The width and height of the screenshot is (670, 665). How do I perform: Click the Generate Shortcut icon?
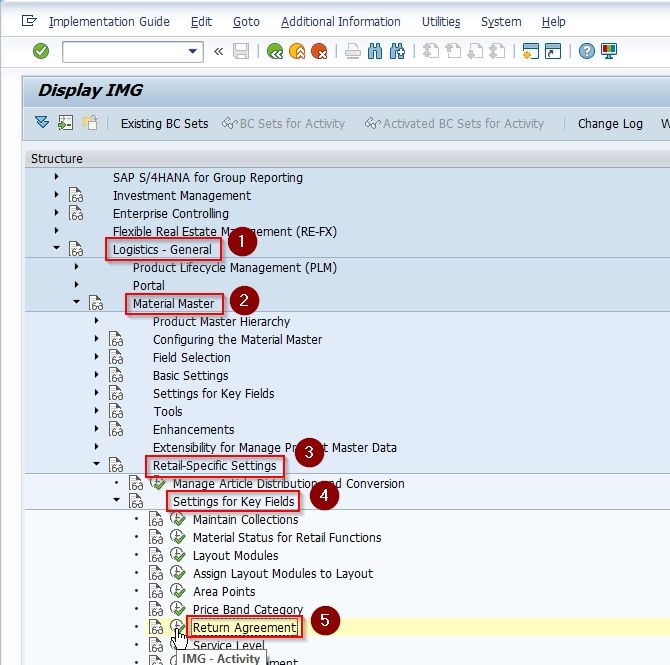tap(553, 51)
